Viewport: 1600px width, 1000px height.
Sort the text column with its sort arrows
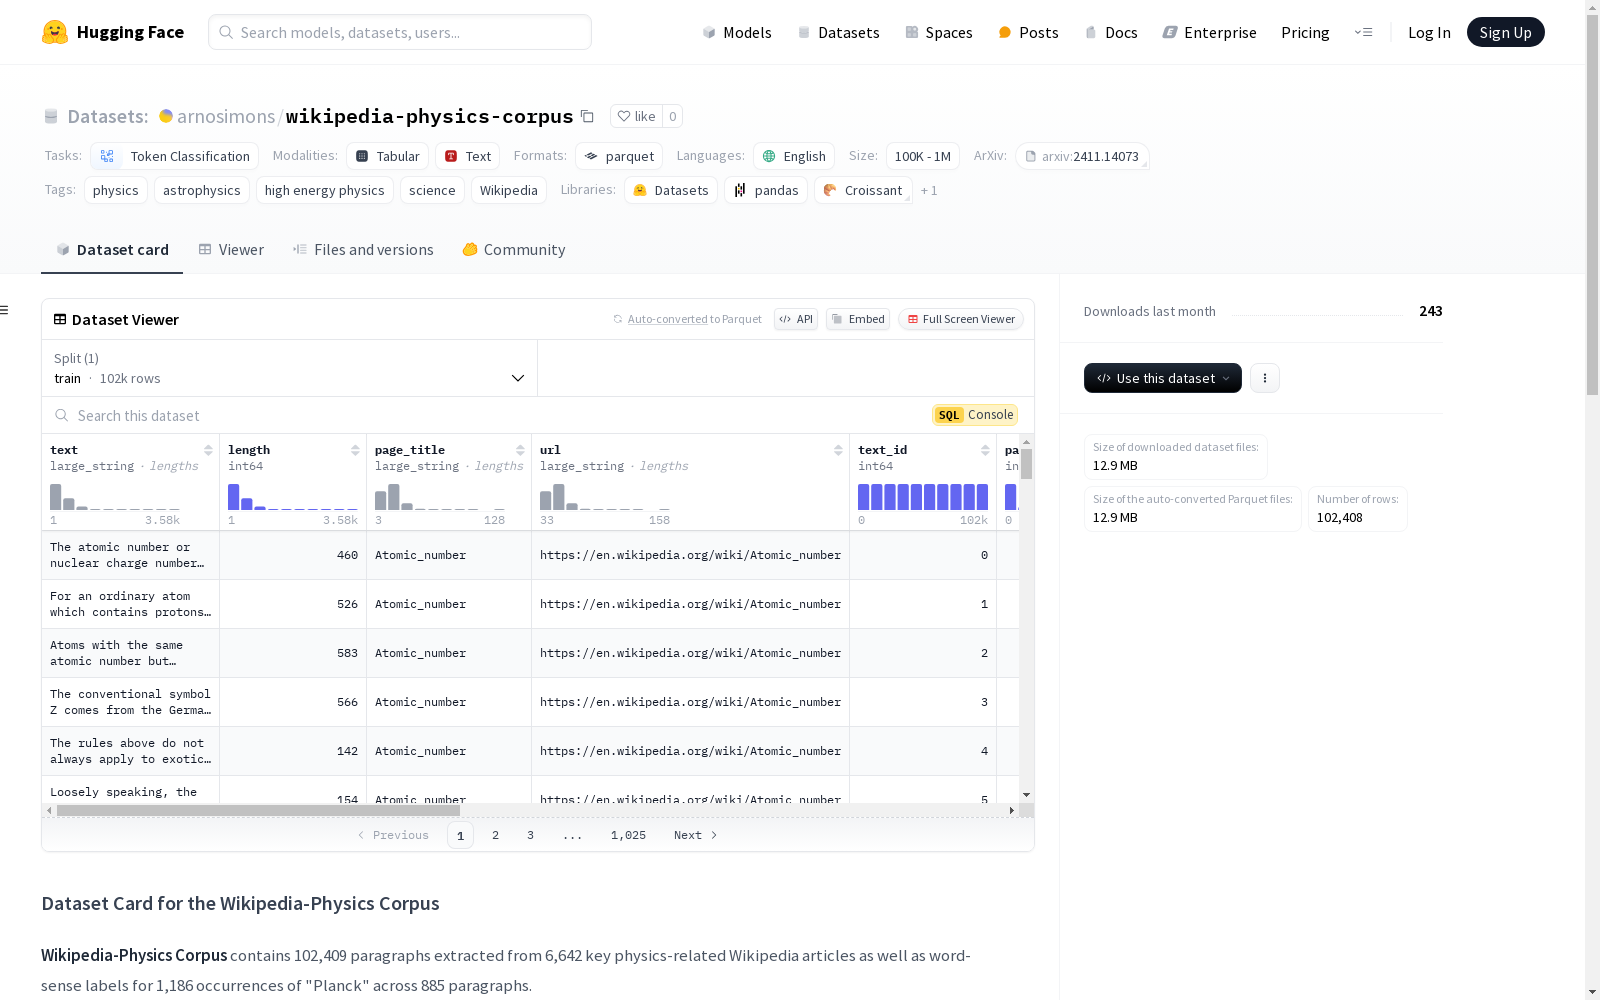click(208, 450)
